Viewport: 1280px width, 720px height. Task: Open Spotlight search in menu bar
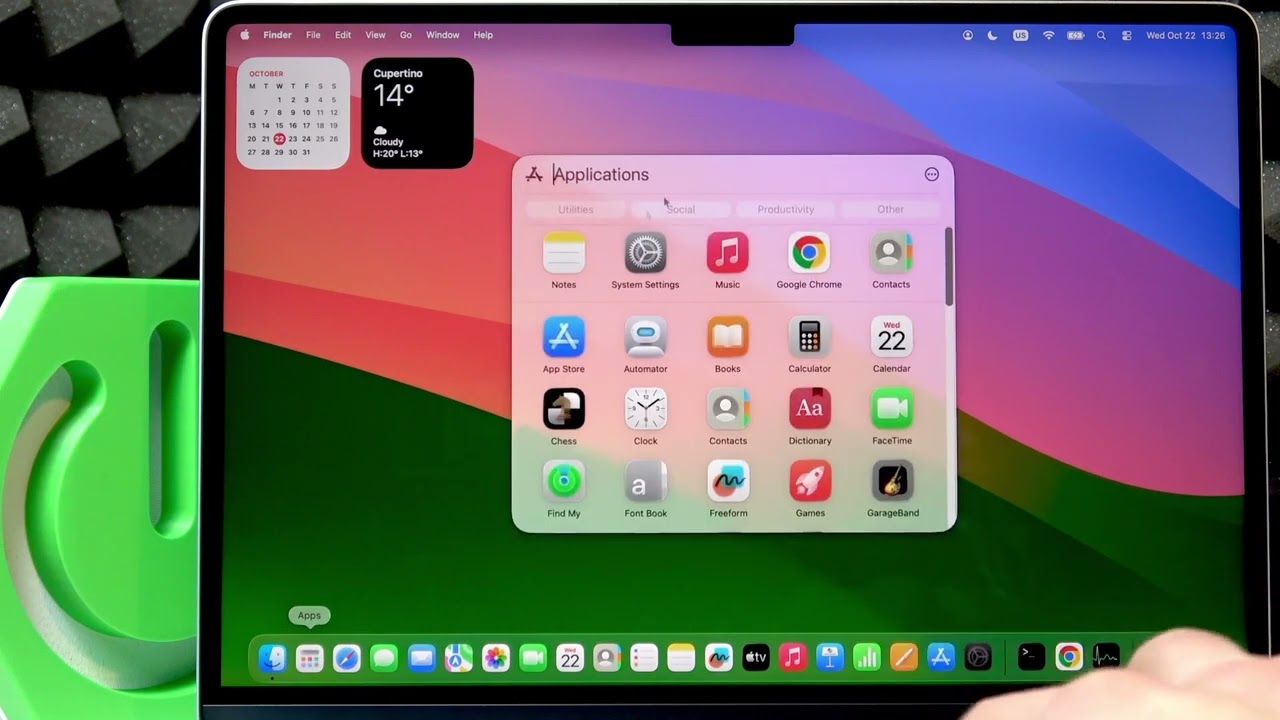point(1101,35)
